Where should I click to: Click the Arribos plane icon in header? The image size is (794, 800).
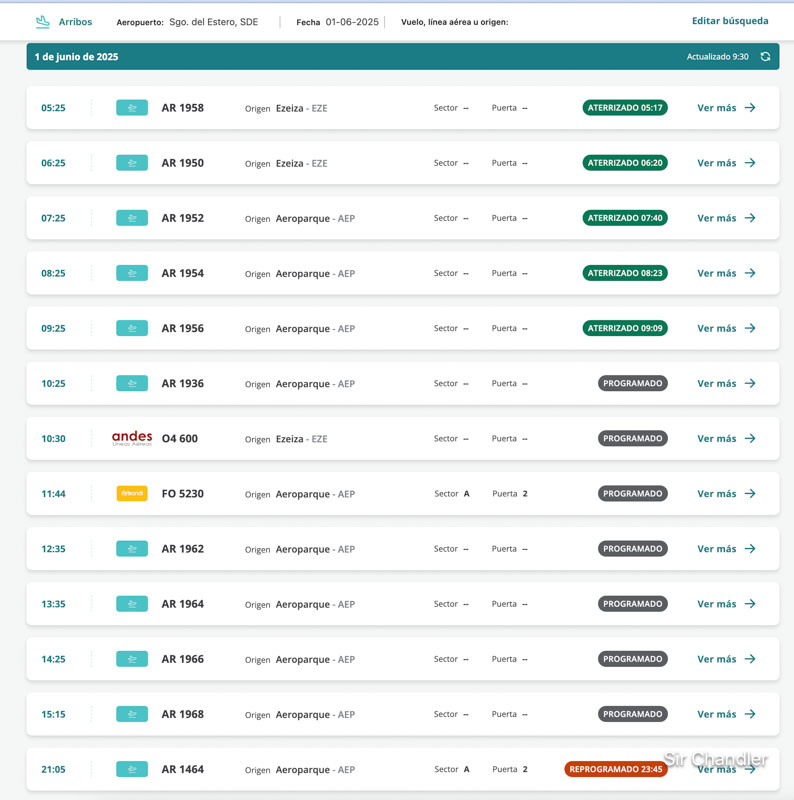(x=42, y=22)
